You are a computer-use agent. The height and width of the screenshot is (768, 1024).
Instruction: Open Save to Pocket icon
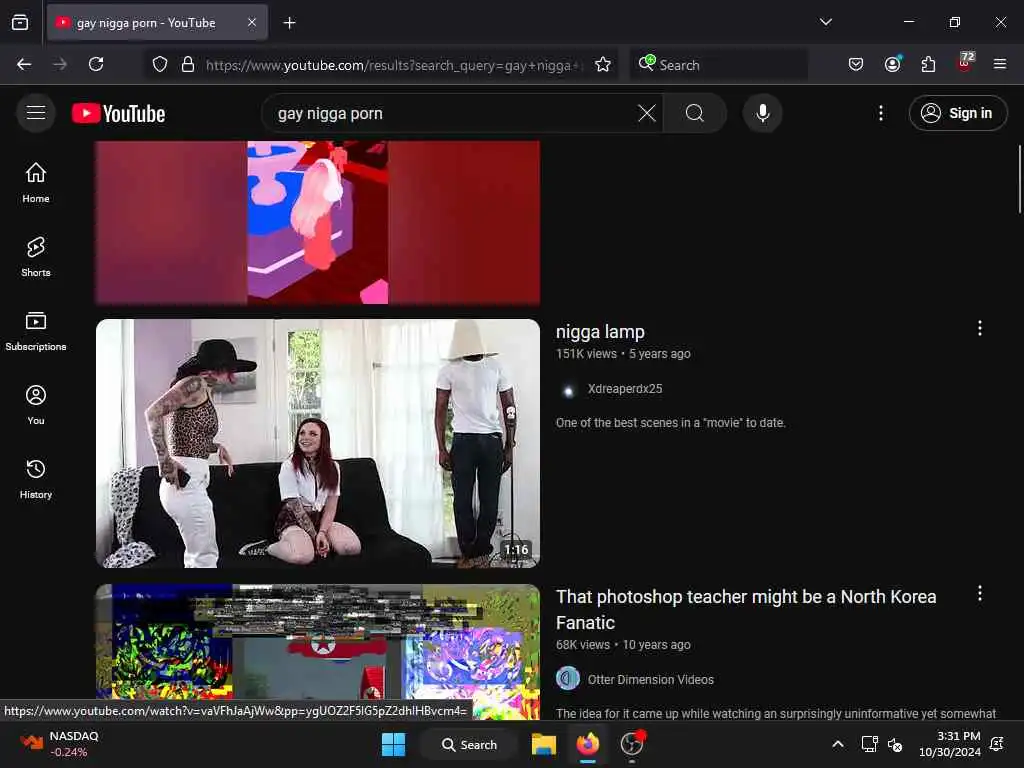[856, 64]
